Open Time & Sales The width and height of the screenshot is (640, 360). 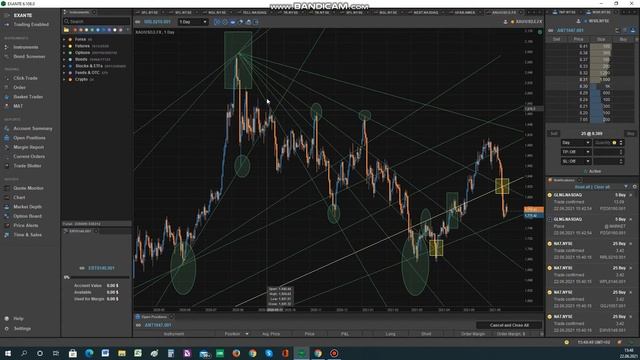pyautogui.click(x=27, y=235)
